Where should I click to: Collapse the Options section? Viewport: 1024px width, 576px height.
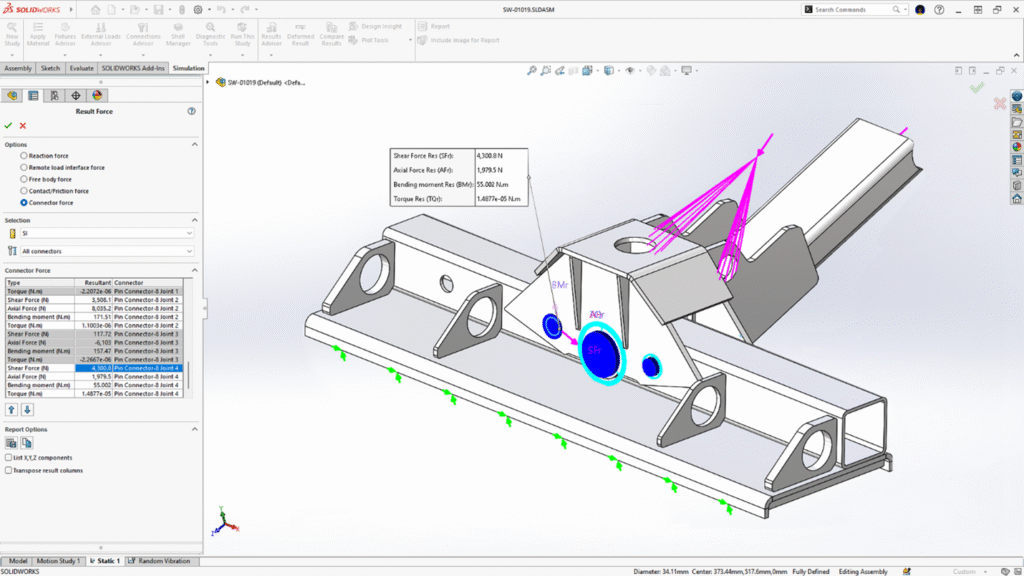click(x=193, y=144)
